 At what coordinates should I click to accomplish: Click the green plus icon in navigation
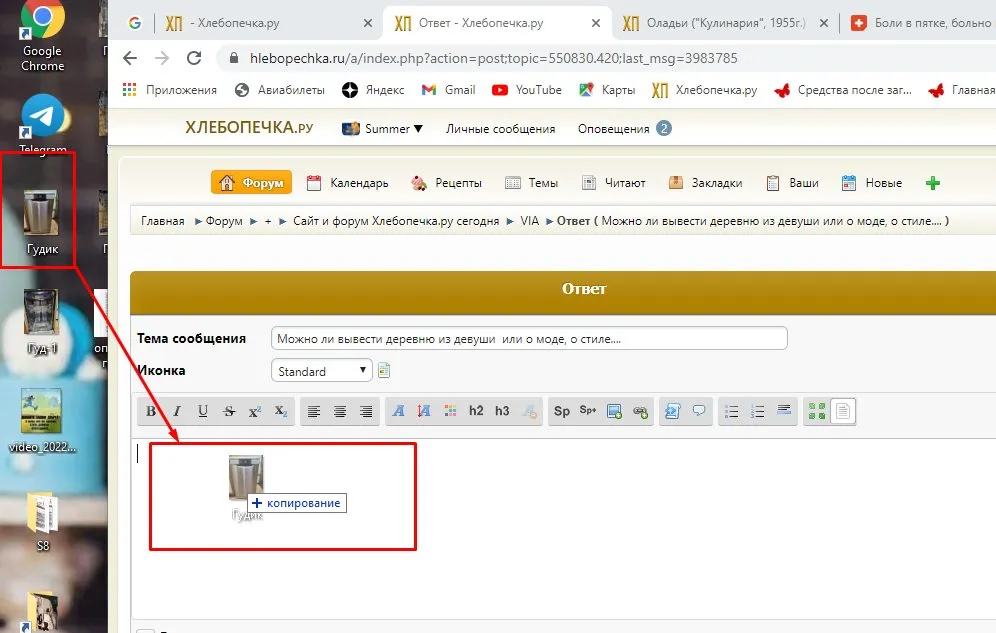933,183
